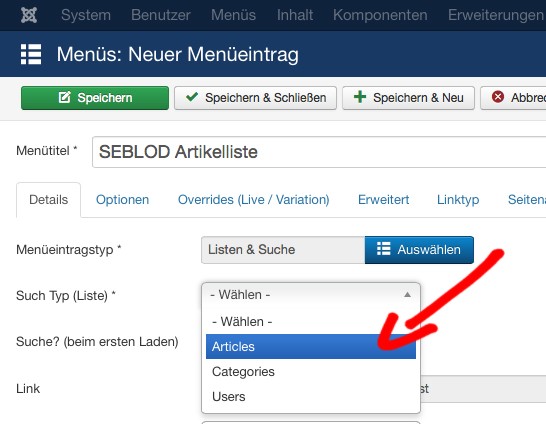Click into the Menütitel text field

[319, 152]
